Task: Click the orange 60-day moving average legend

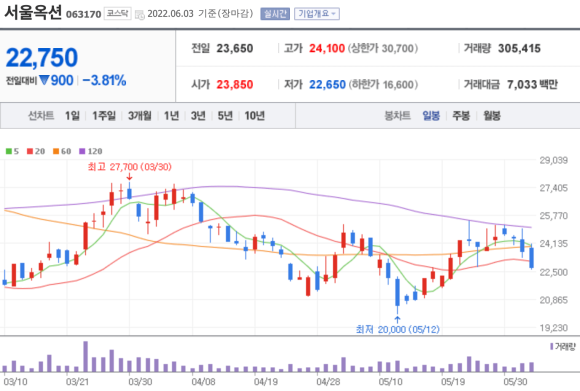Action: (x=62, y=151)
